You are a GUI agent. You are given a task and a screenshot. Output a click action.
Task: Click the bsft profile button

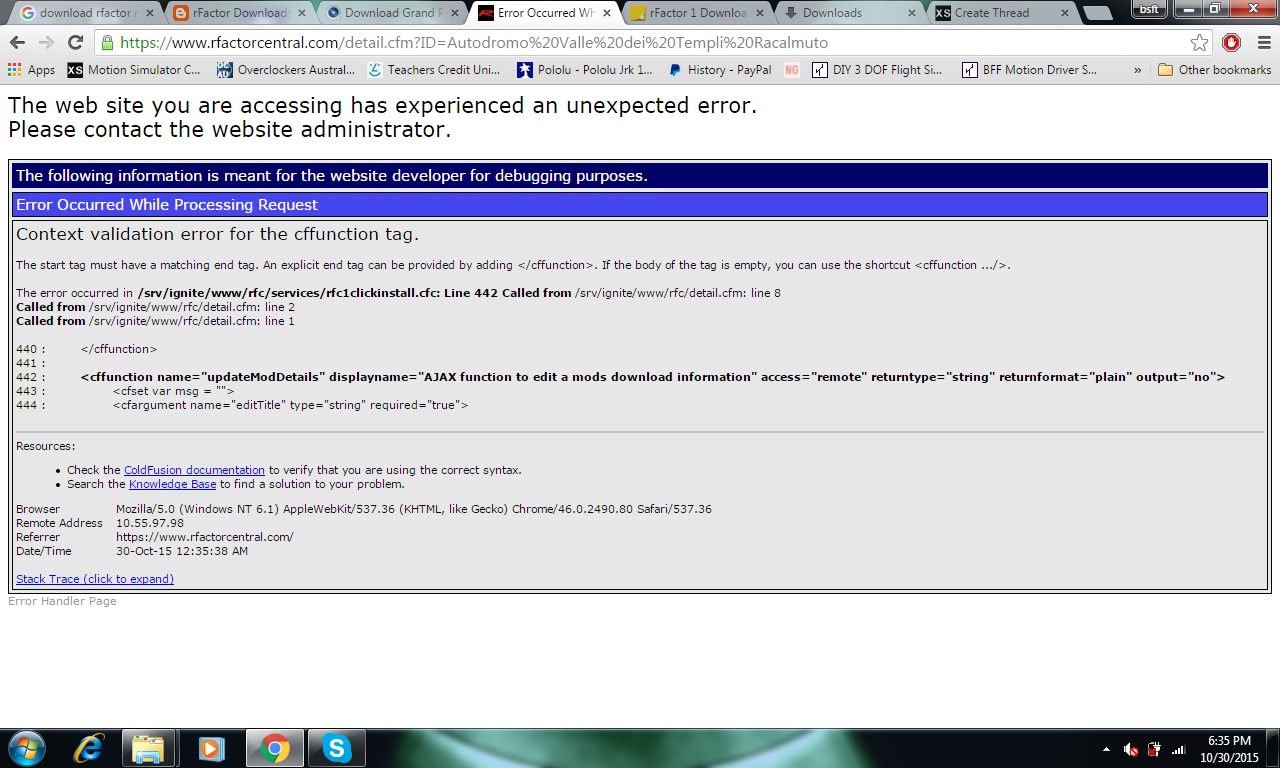(x=1149, y=7)
